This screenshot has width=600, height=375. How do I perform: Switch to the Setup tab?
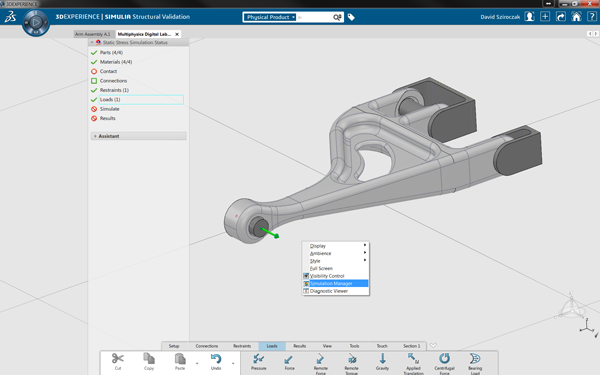pos(174,346)
